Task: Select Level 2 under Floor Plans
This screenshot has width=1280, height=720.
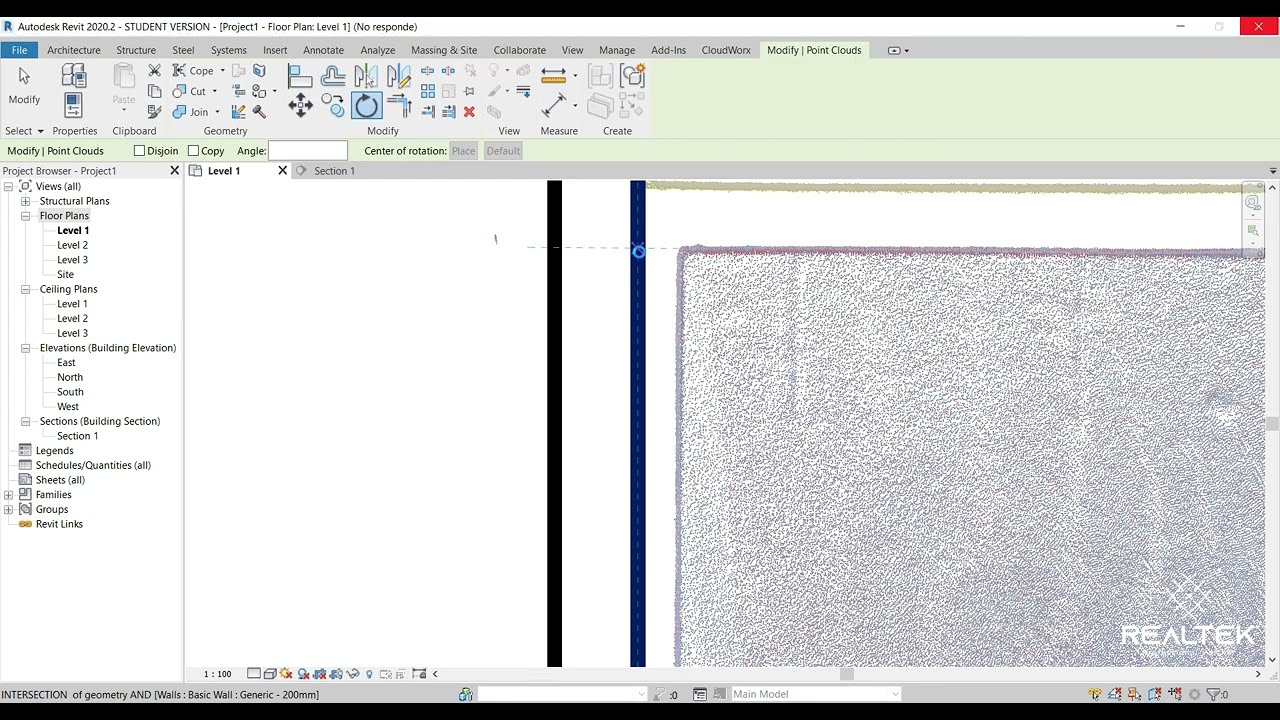Action: 72,245
